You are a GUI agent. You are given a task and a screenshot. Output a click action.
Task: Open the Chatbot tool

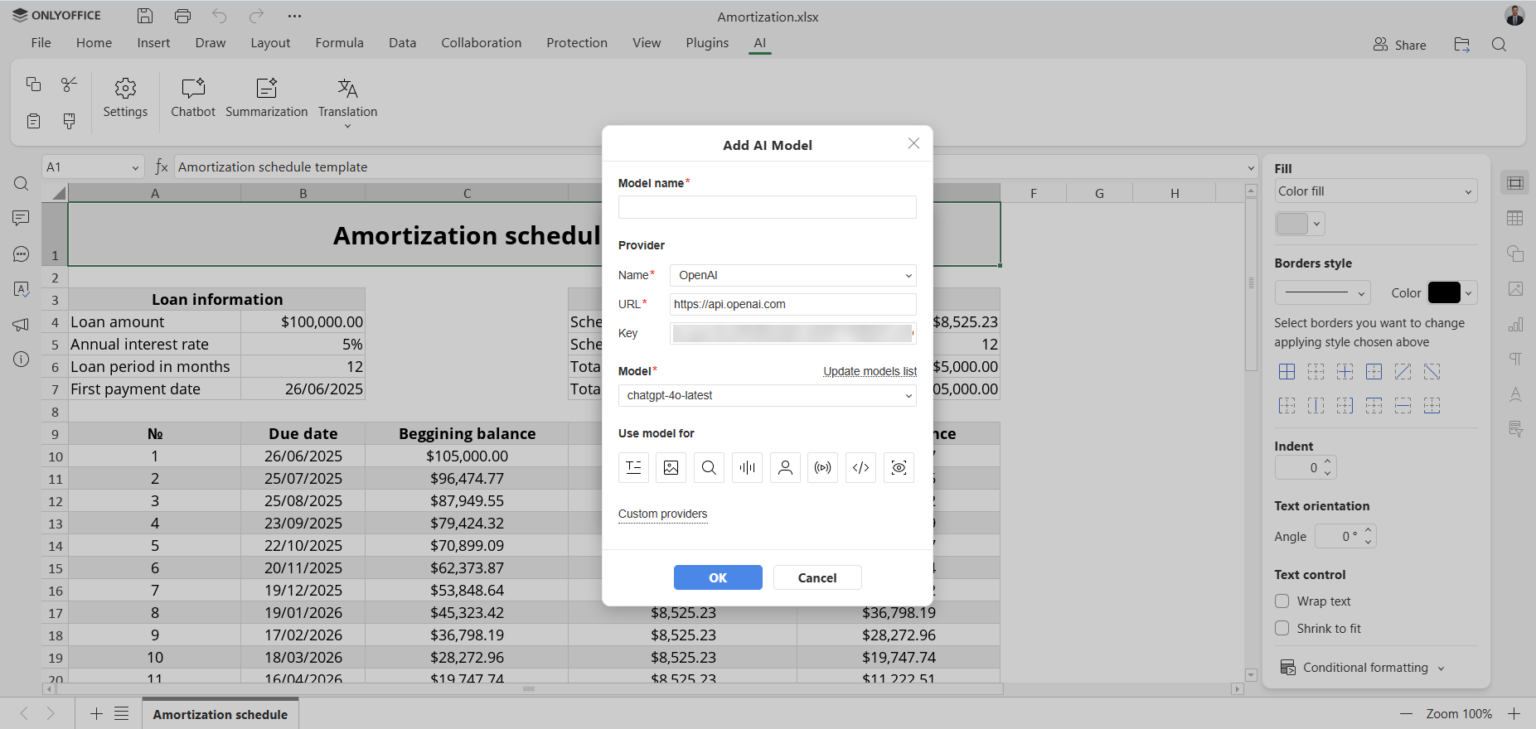(193, 98)
